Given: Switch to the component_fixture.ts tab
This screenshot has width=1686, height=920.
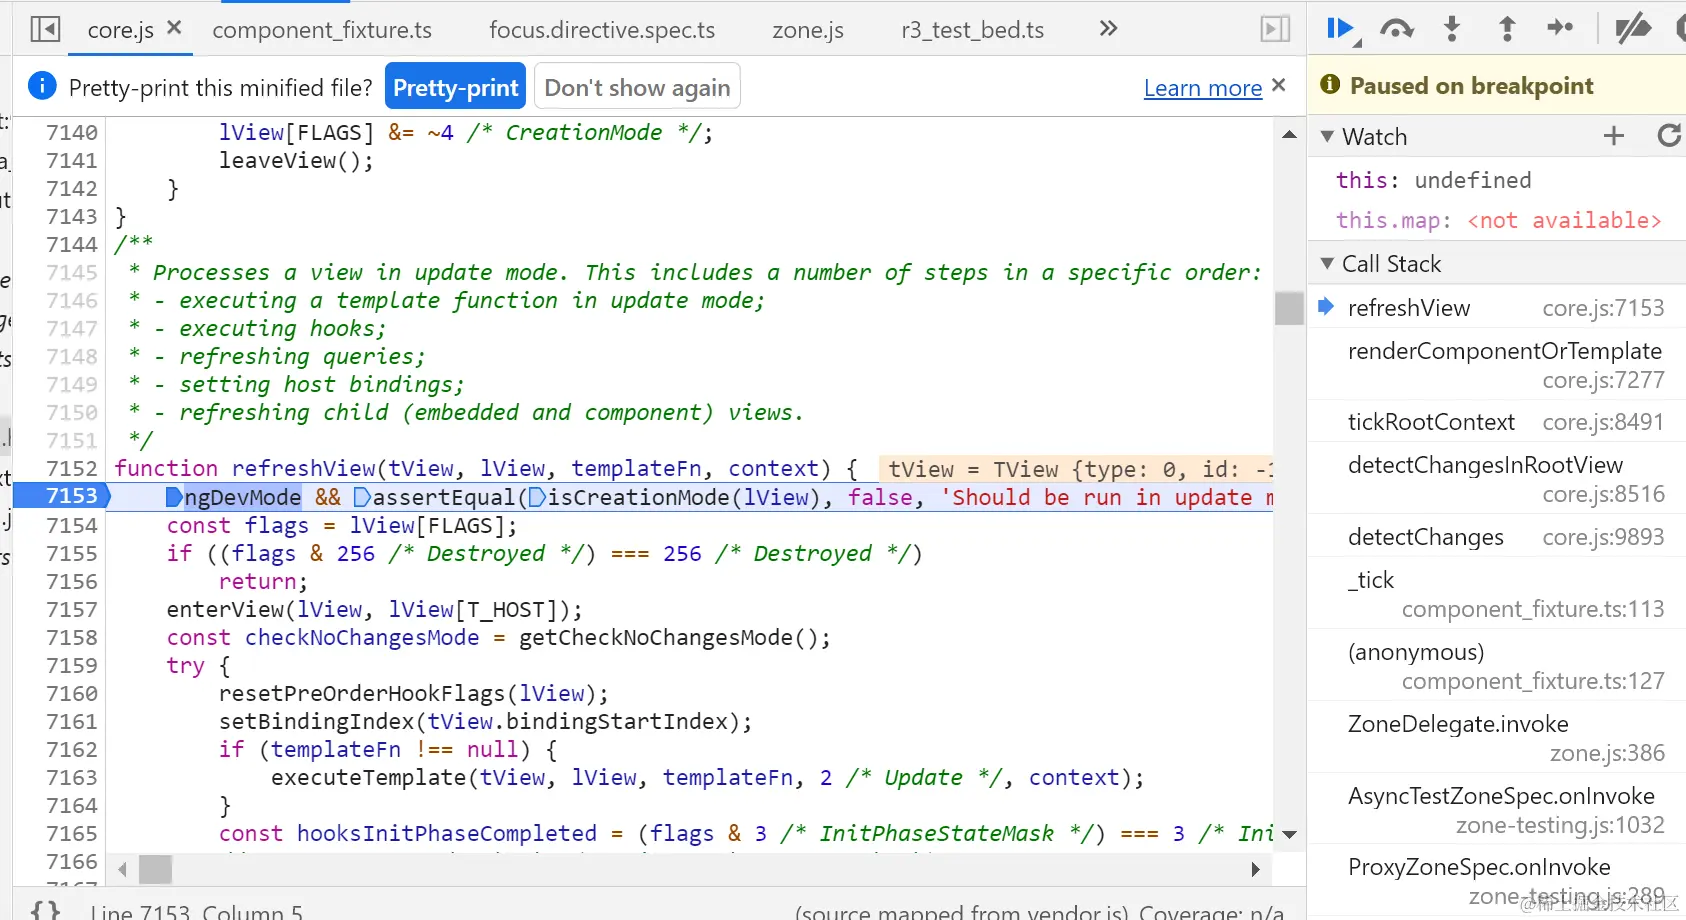Looking at the screenshot, I should (x=322, y=30).
